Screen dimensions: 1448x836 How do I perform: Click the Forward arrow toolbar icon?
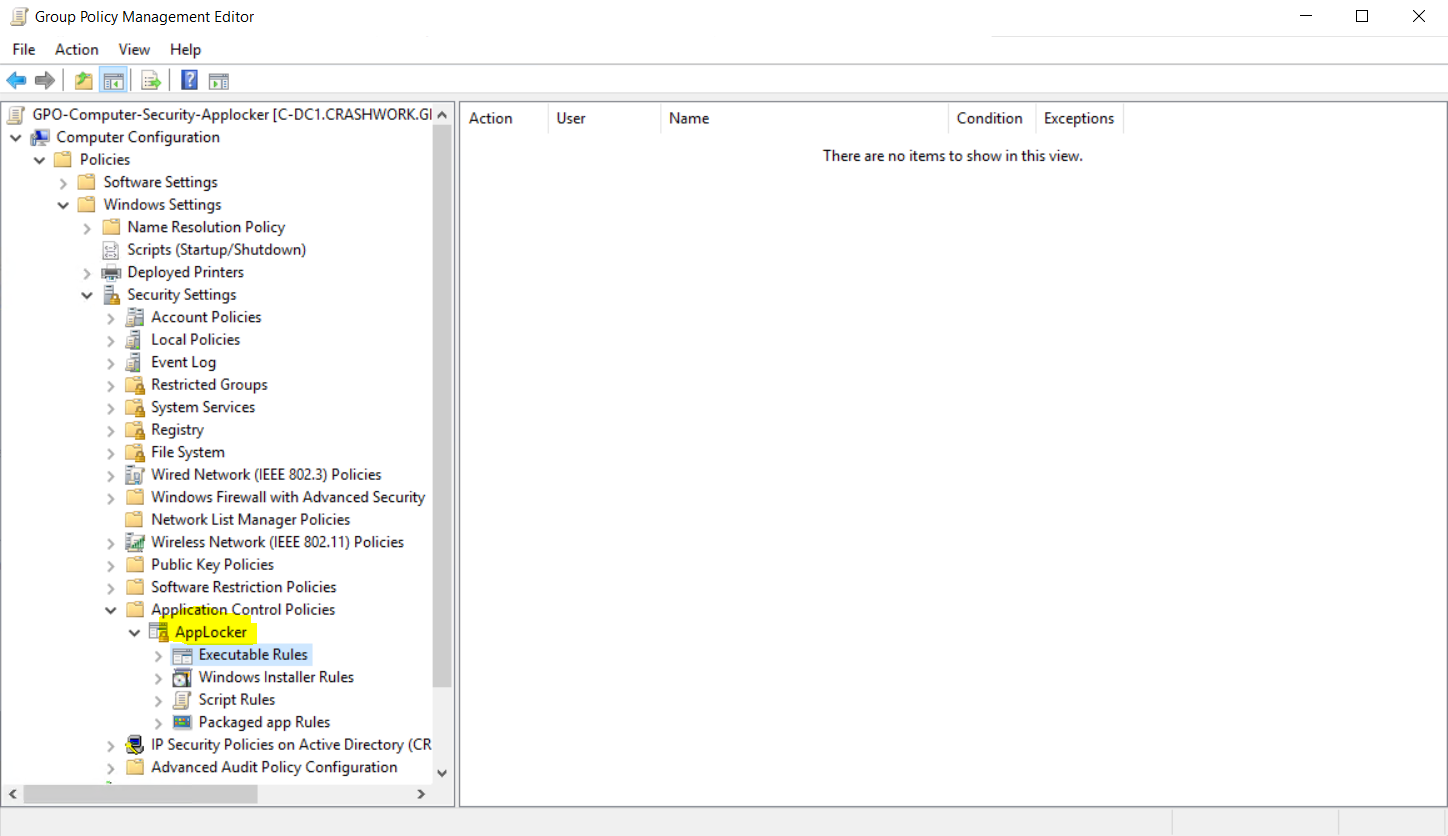pyautogui.click(x=44, y=81)
